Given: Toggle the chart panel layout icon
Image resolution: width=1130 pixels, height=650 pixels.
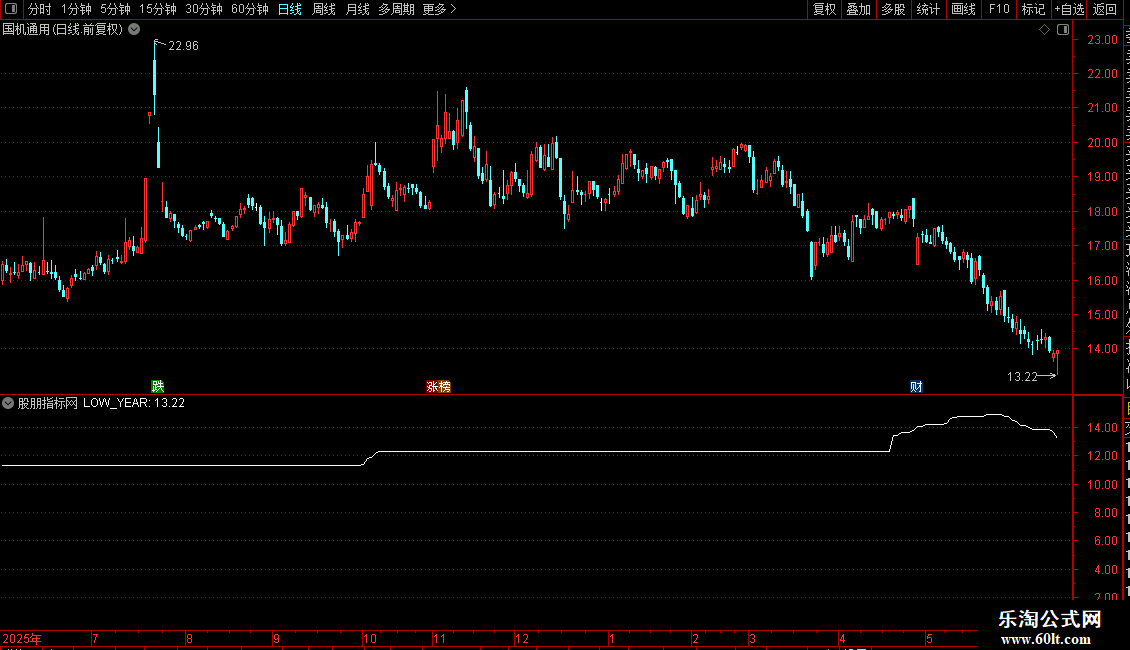Looking at the screenshot, I should [x=1063, y=30].
